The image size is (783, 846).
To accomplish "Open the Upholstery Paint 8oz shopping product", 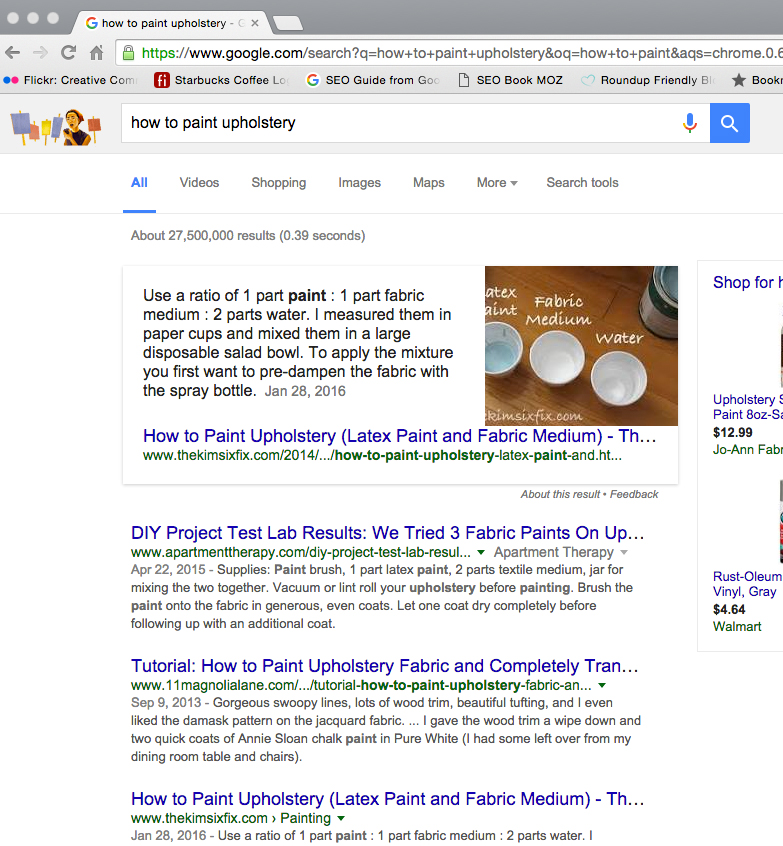I will 747,407.
